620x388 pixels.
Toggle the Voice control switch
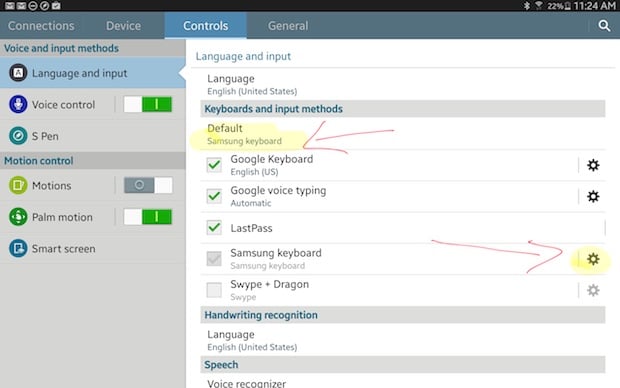(x=148, y=104)
